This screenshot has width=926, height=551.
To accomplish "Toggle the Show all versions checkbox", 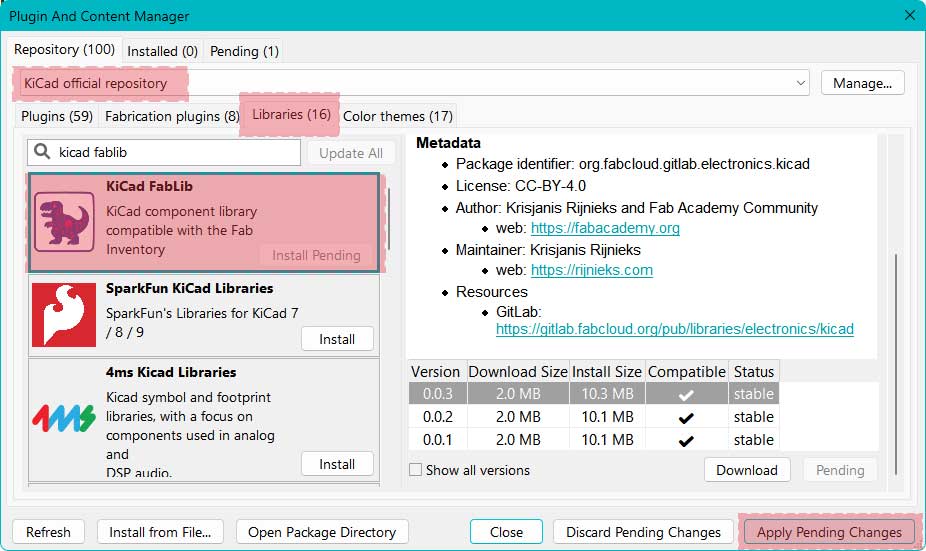I will coord(415,470).
